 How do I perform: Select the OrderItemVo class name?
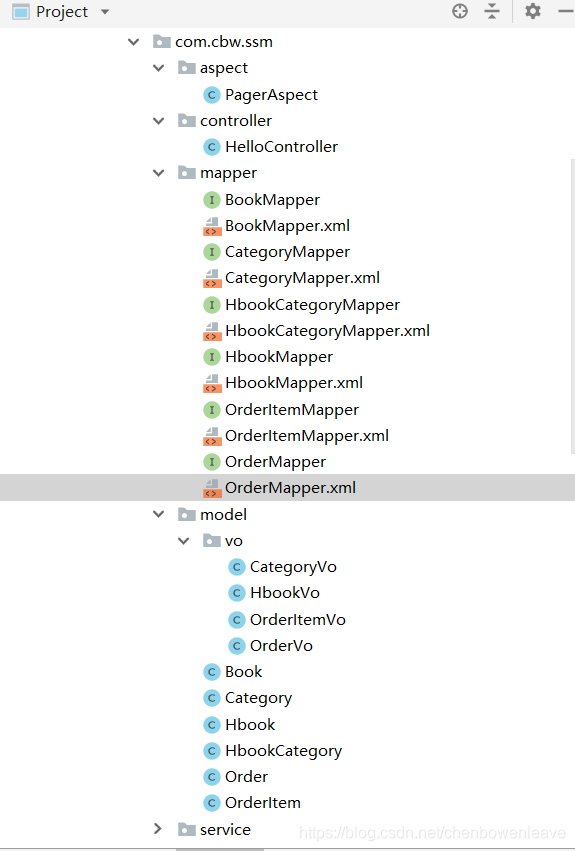click(x=298, y=619)
